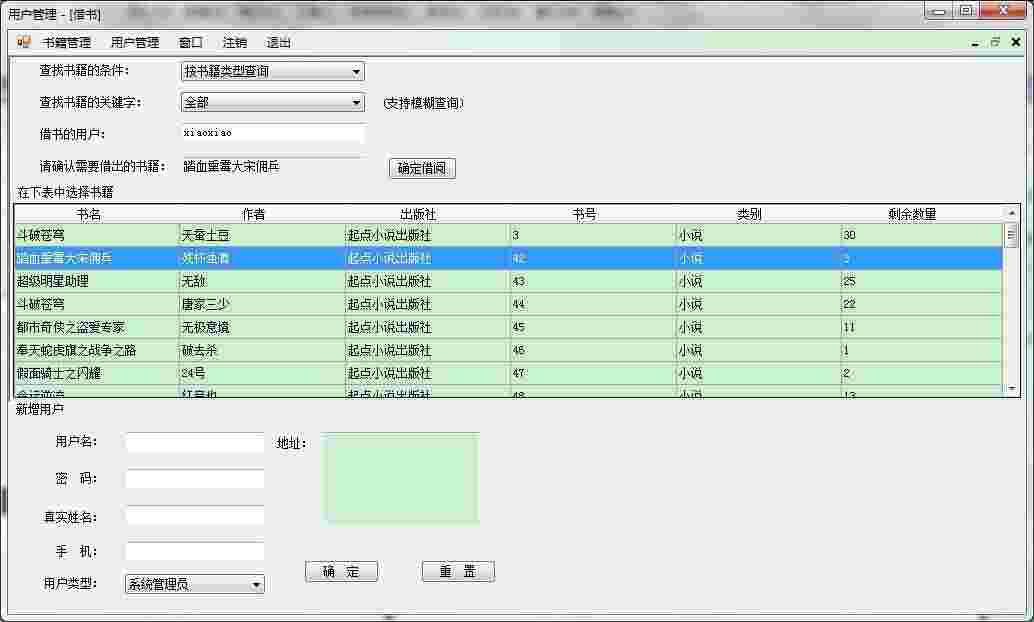1034x622 pixels.
Task: Click 退出 to exit the program
Action: coord(278,42)
